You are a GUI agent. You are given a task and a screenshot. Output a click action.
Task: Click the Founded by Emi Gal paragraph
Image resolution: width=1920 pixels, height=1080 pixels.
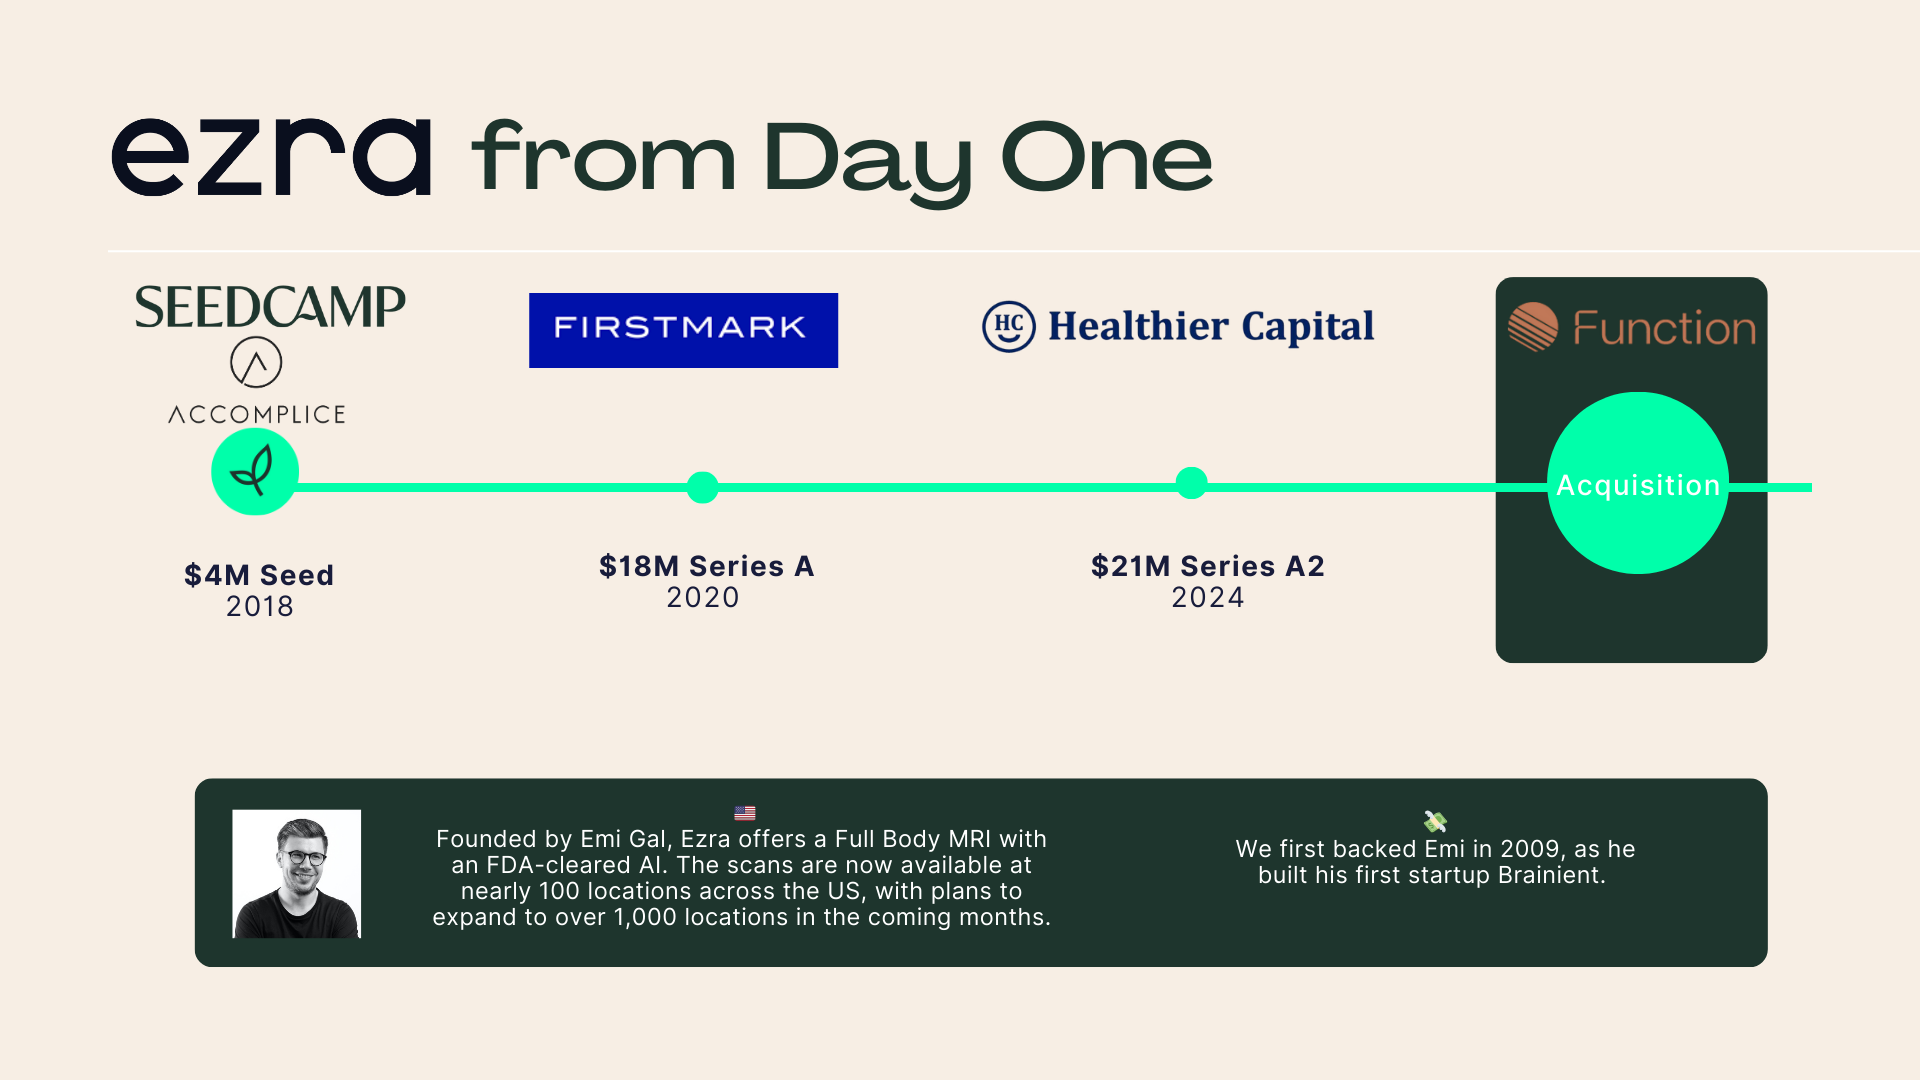pos(742,878)
